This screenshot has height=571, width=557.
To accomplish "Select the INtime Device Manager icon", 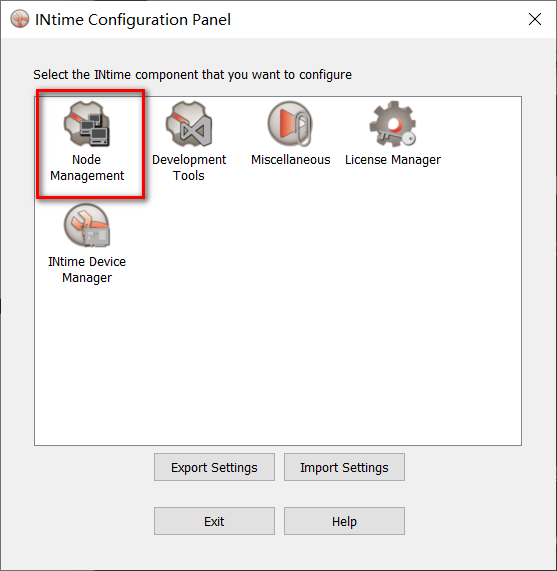I will point(87,226).
